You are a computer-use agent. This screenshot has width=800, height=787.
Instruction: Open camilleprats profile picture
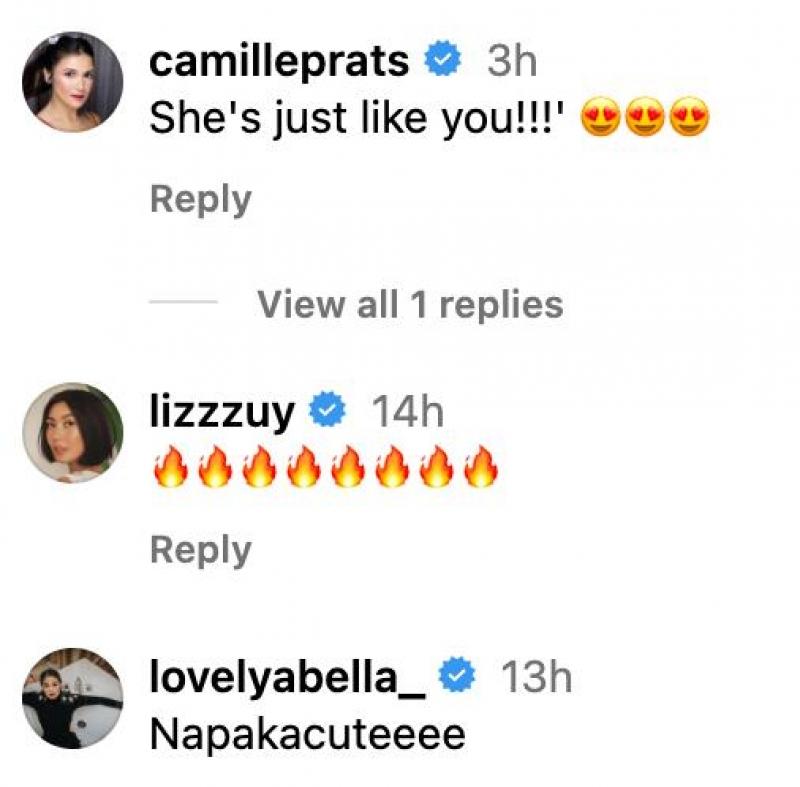pos(72,82)
